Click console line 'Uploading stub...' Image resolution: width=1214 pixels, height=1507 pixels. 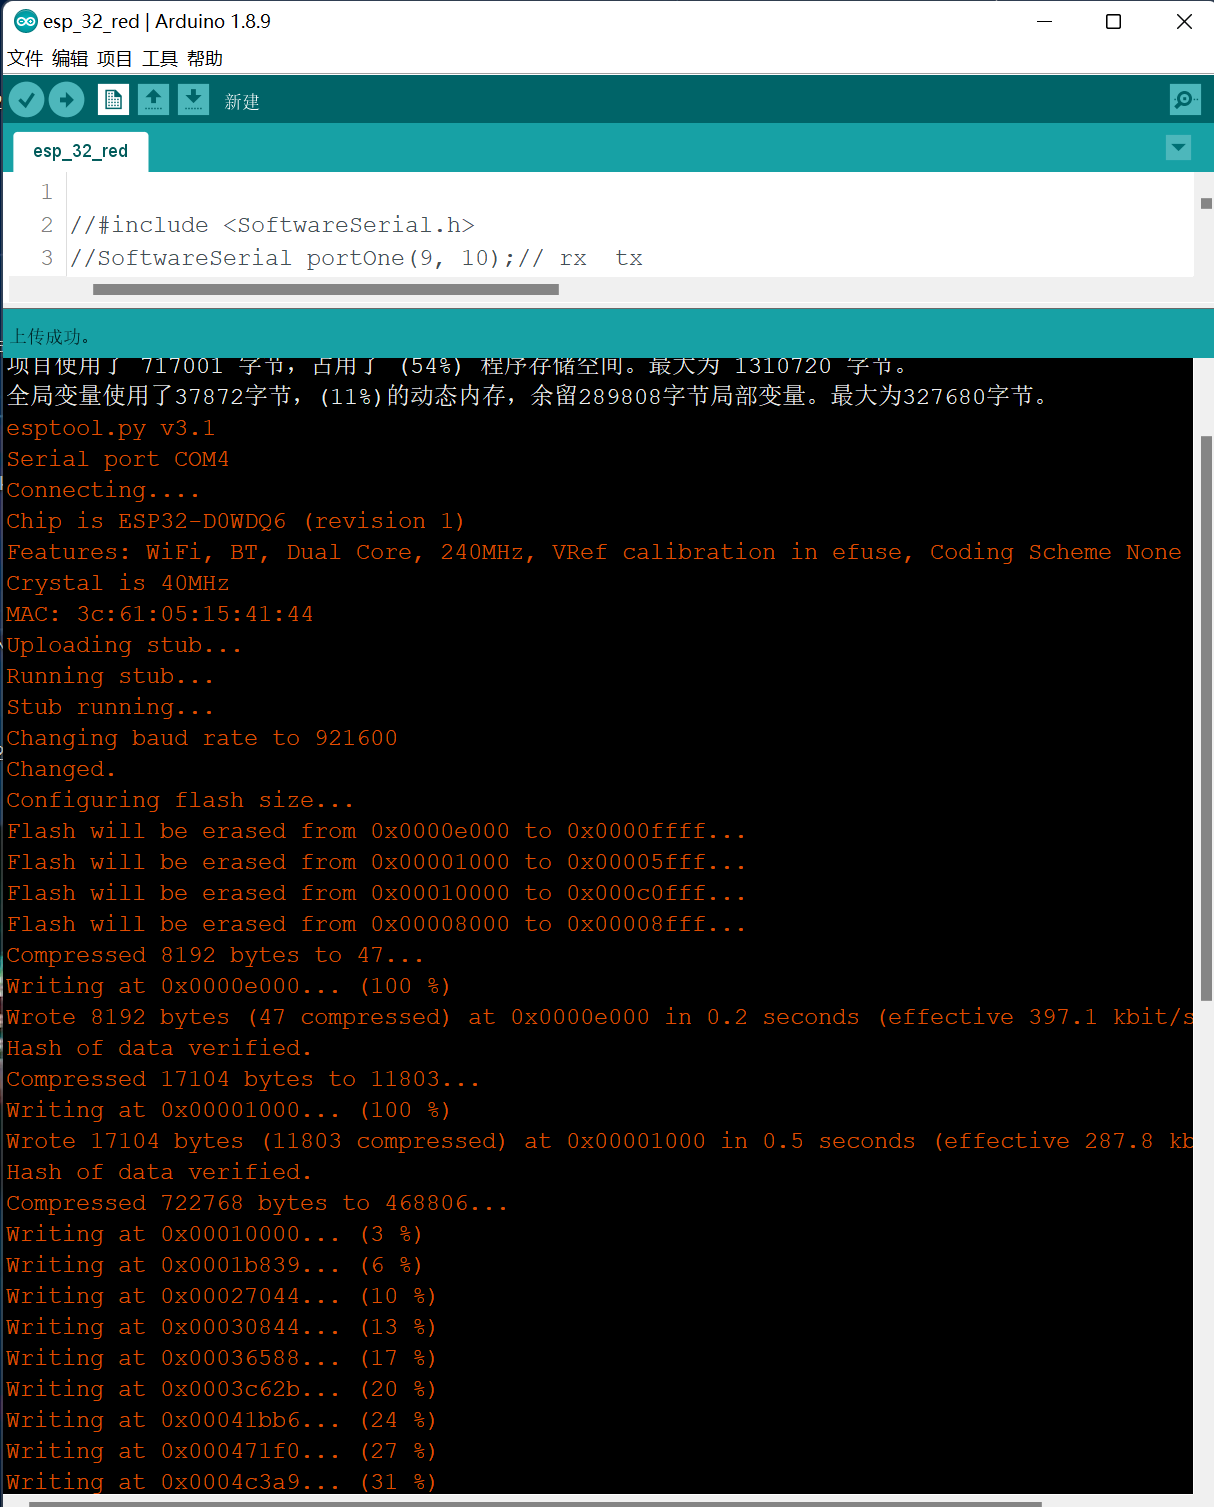(x=124, y=645)
